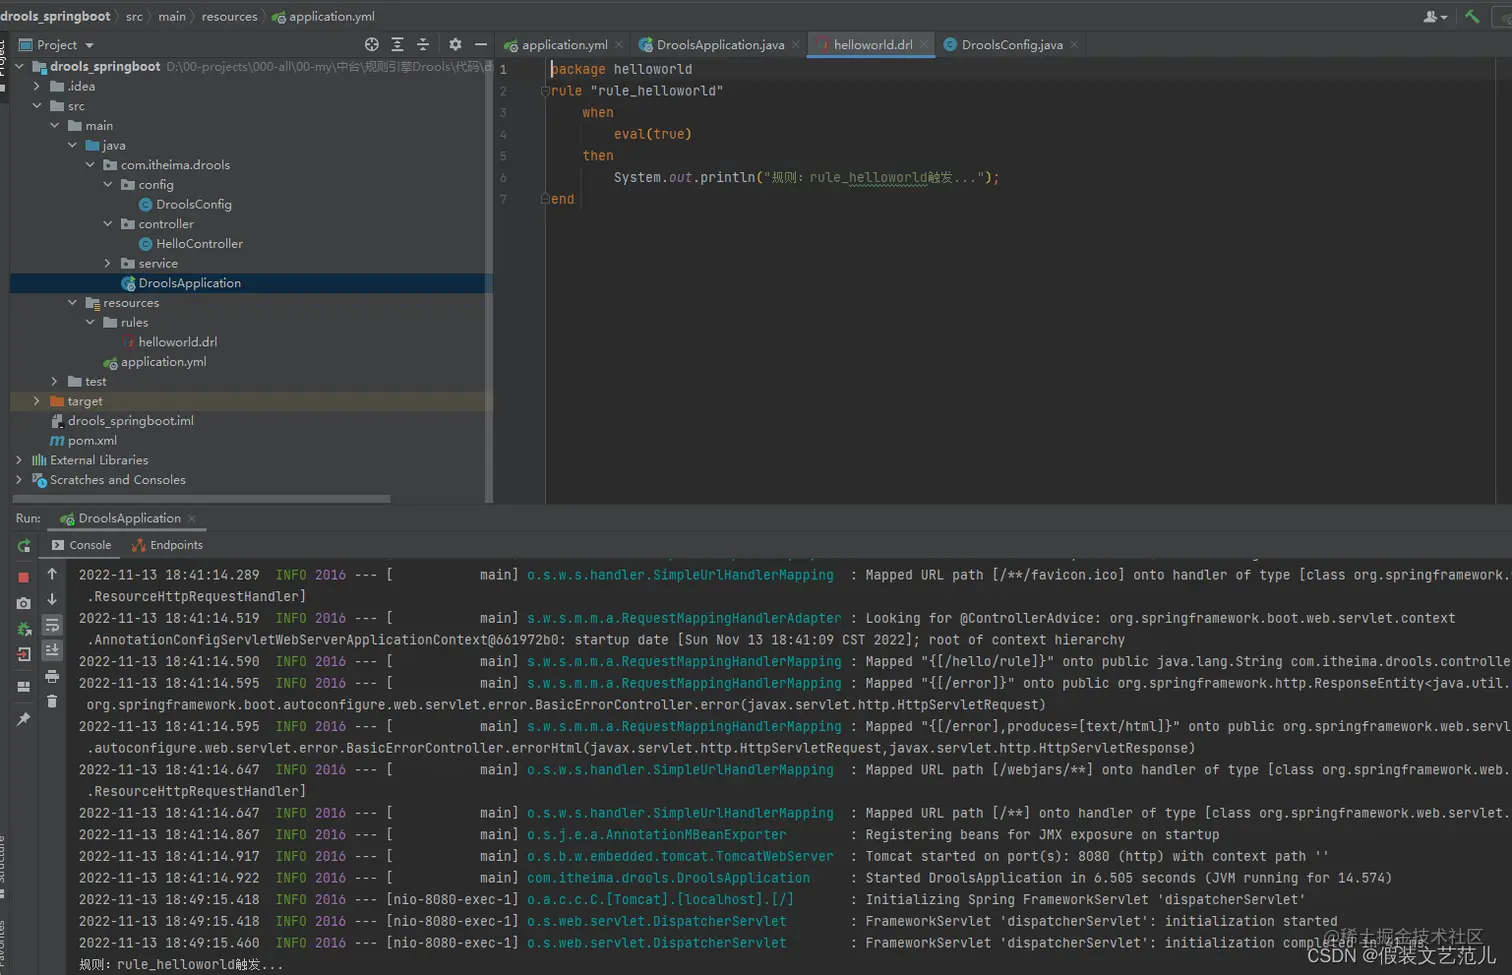This screenshot has height=975, width=1512.
Task: Open HelloController in the project tree
Action: click(x=199, y=244)
